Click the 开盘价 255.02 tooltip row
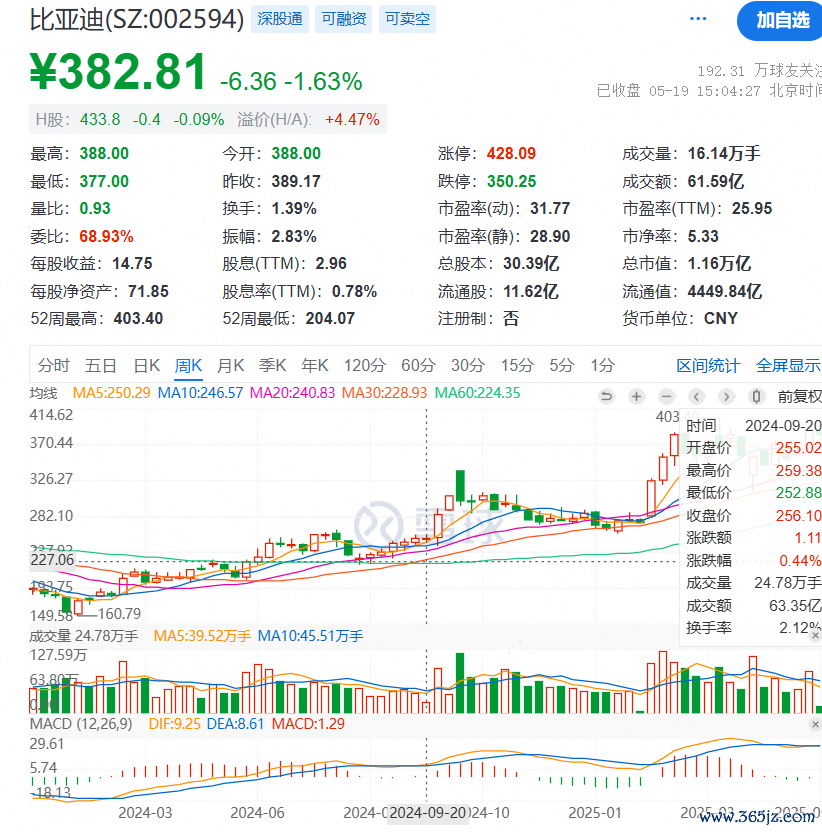 point(754,448)
